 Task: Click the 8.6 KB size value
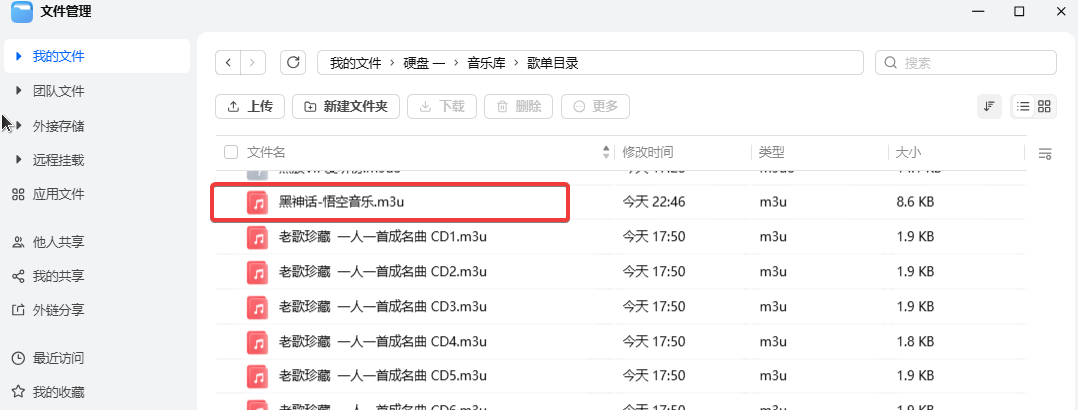tap(915, 202)
